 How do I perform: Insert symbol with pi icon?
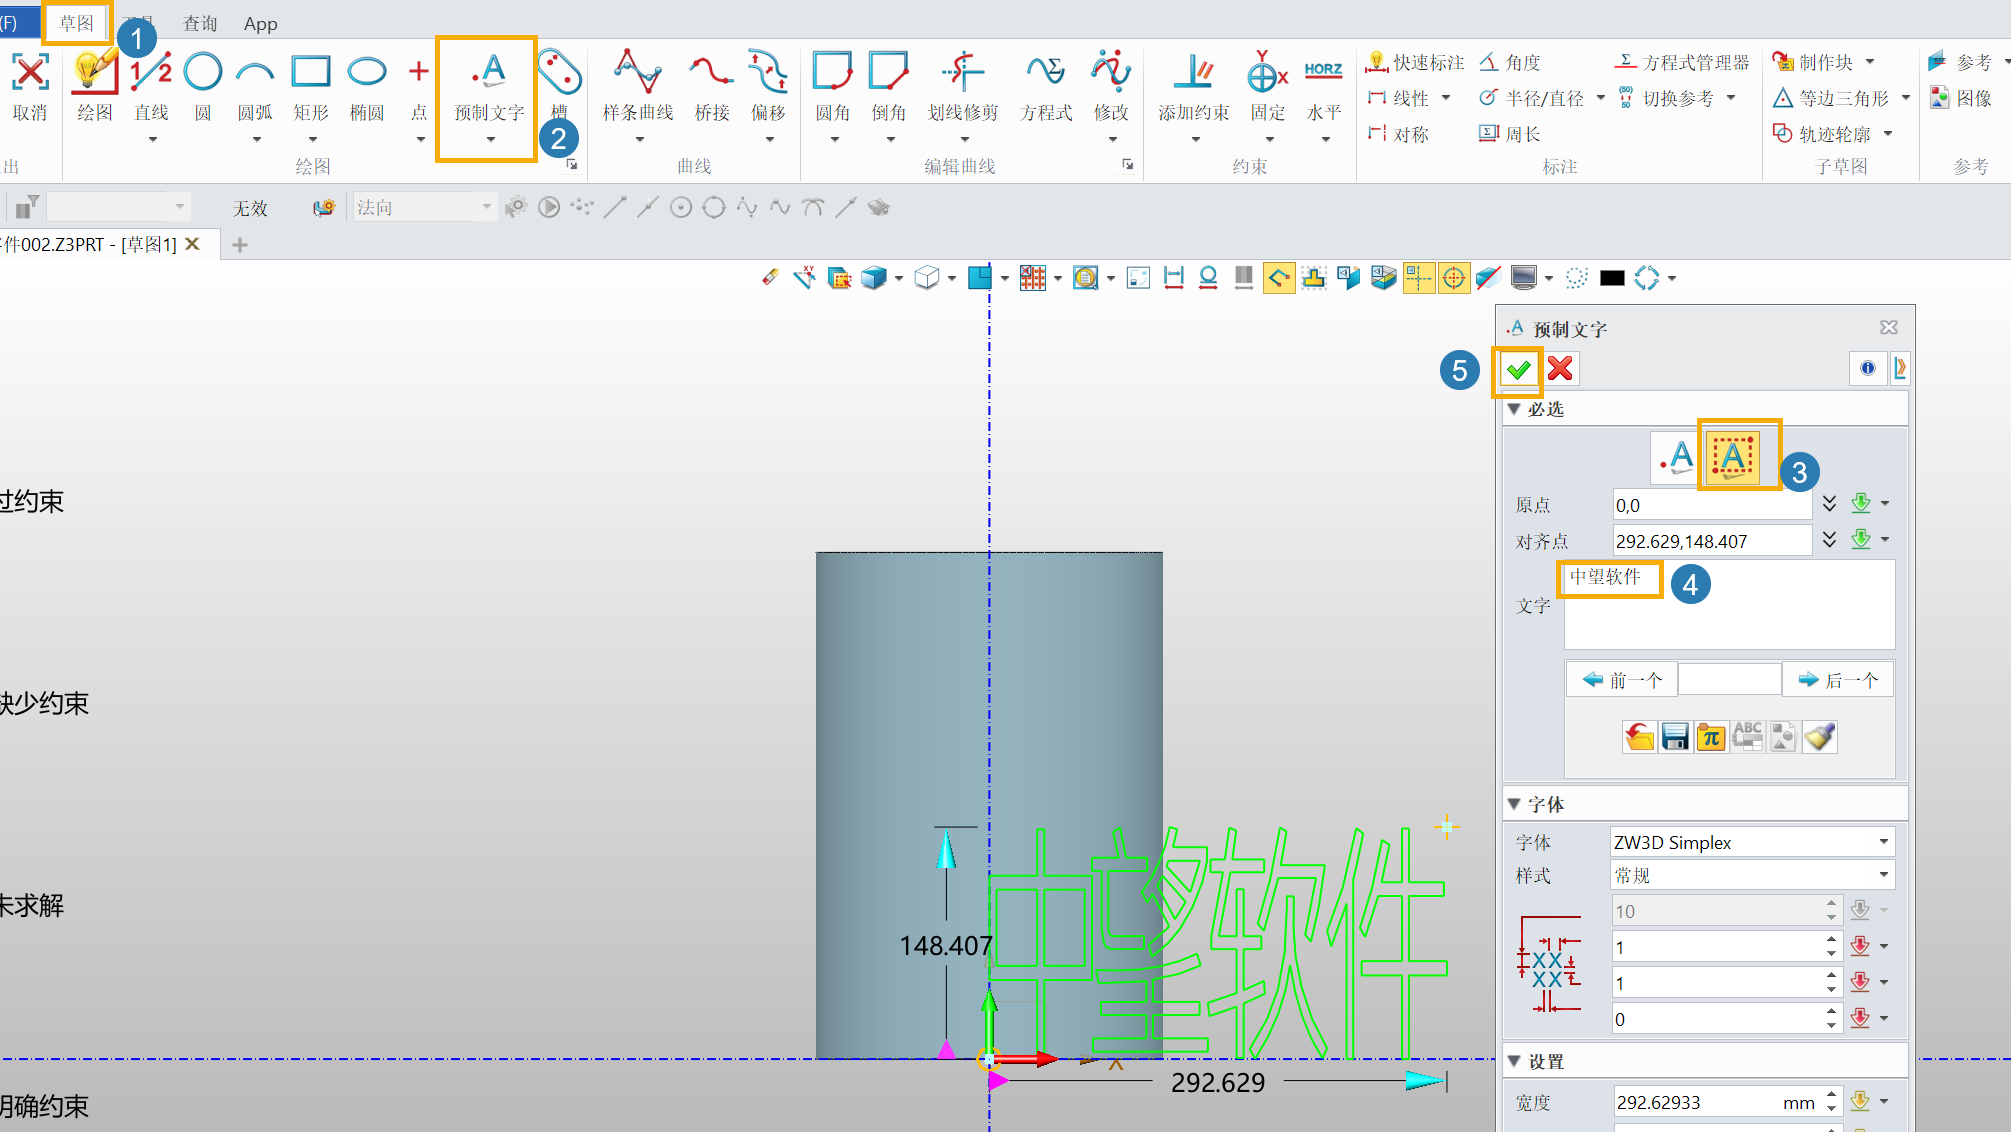(x=1711, y=737)
